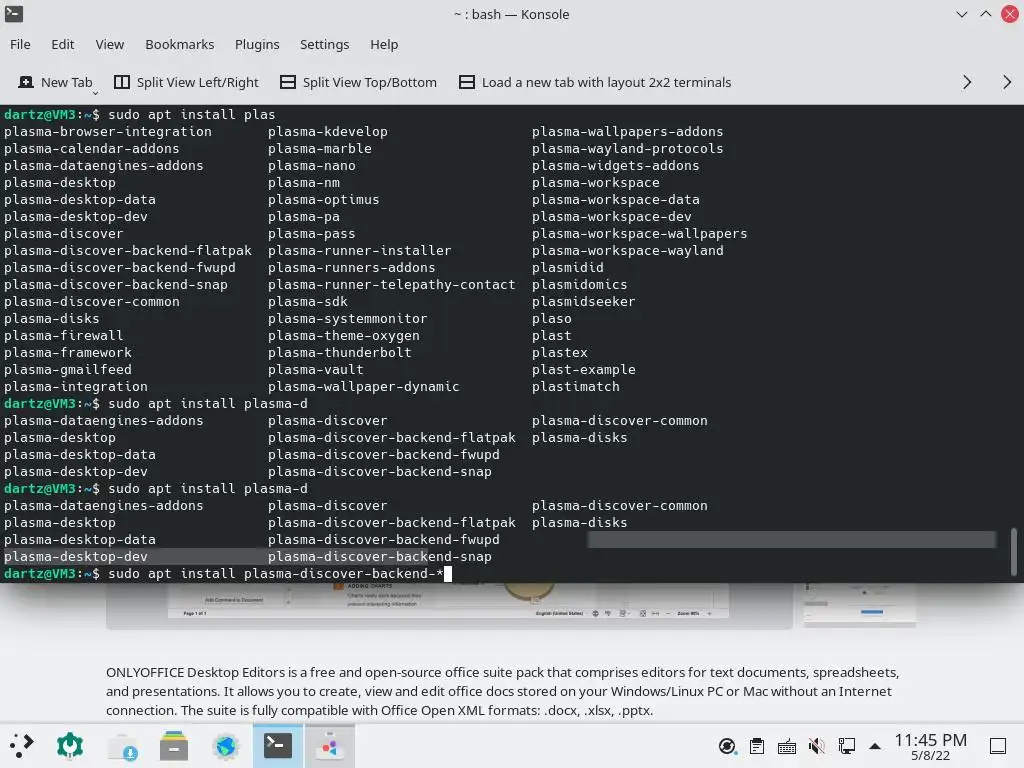Click plasma-systemmonitor text
The width and height of the screenshot is (1024, 768).
click(x=347, y=319)
